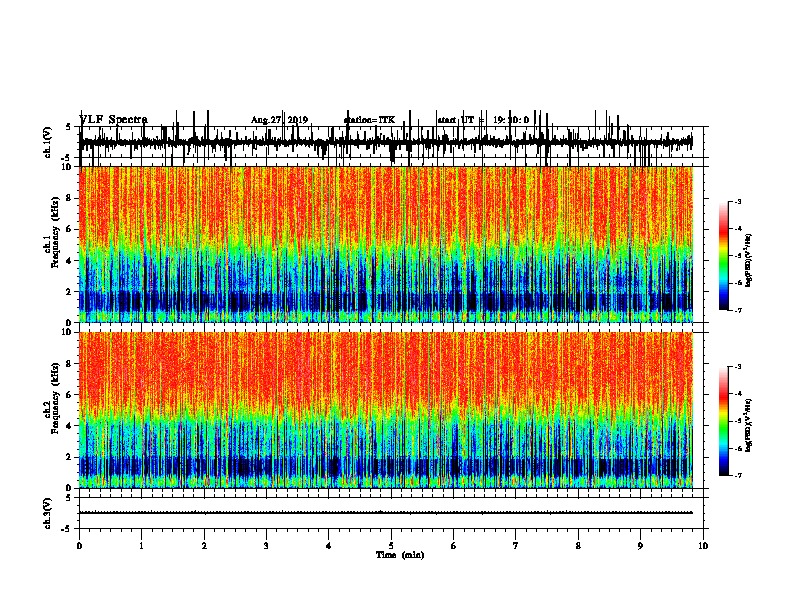Click the 'Time (min)' x-axis label
Screen dimensions: 792x612
(400, 555)
